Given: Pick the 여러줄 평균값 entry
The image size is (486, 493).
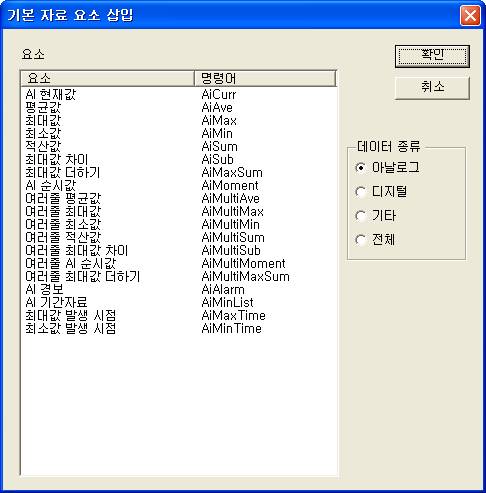Looking at the screenshot, I should [179, 199].
